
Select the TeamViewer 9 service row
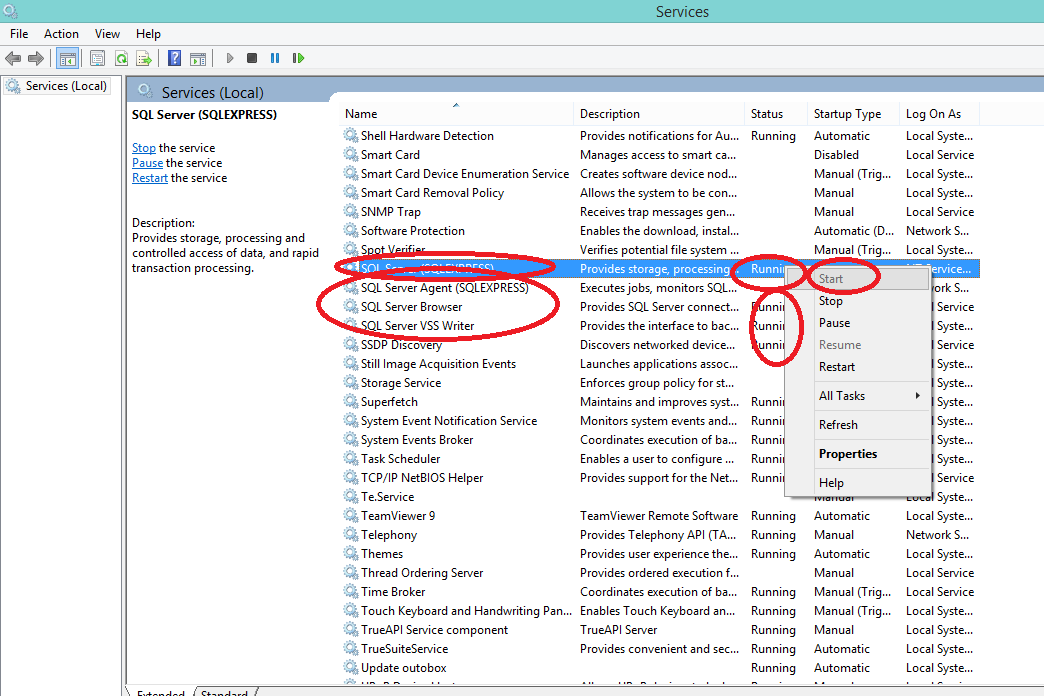pyautogui.click(x=659, y=516)
